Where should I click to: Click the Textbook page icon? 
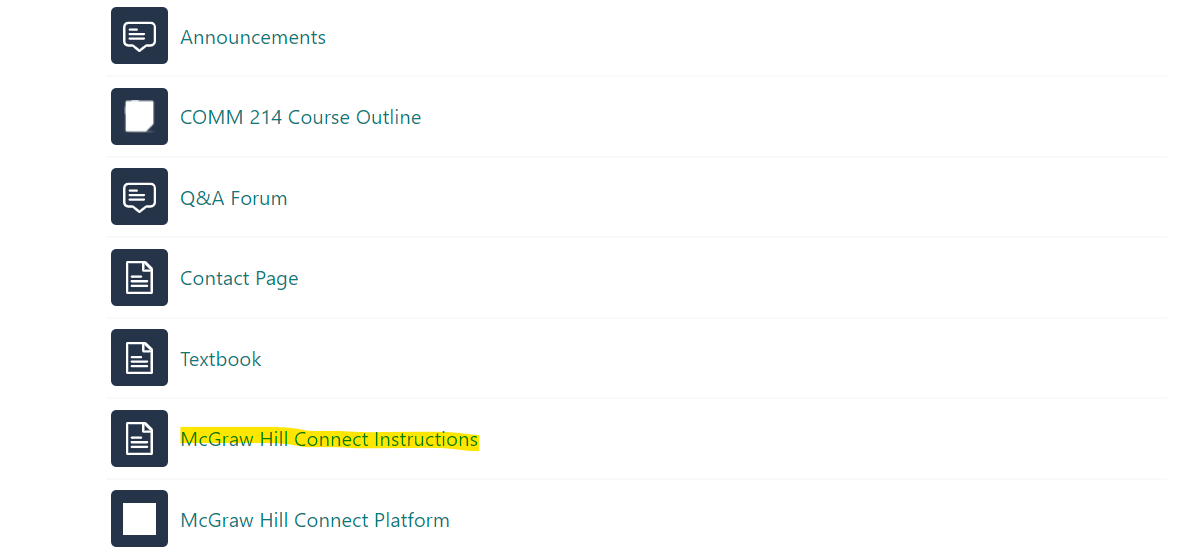pyautogui.click(x=139, y=358)
